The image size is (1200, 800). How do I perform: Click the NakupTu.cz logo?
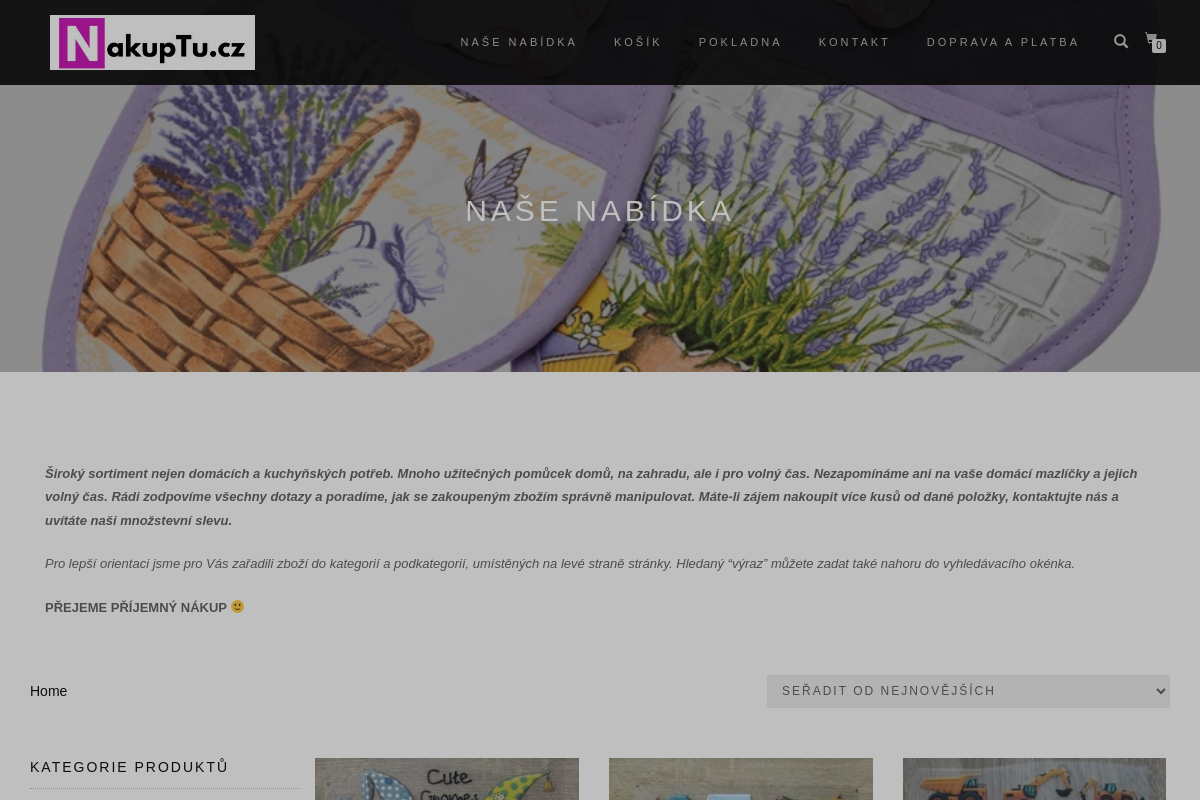tap(152, 42)
